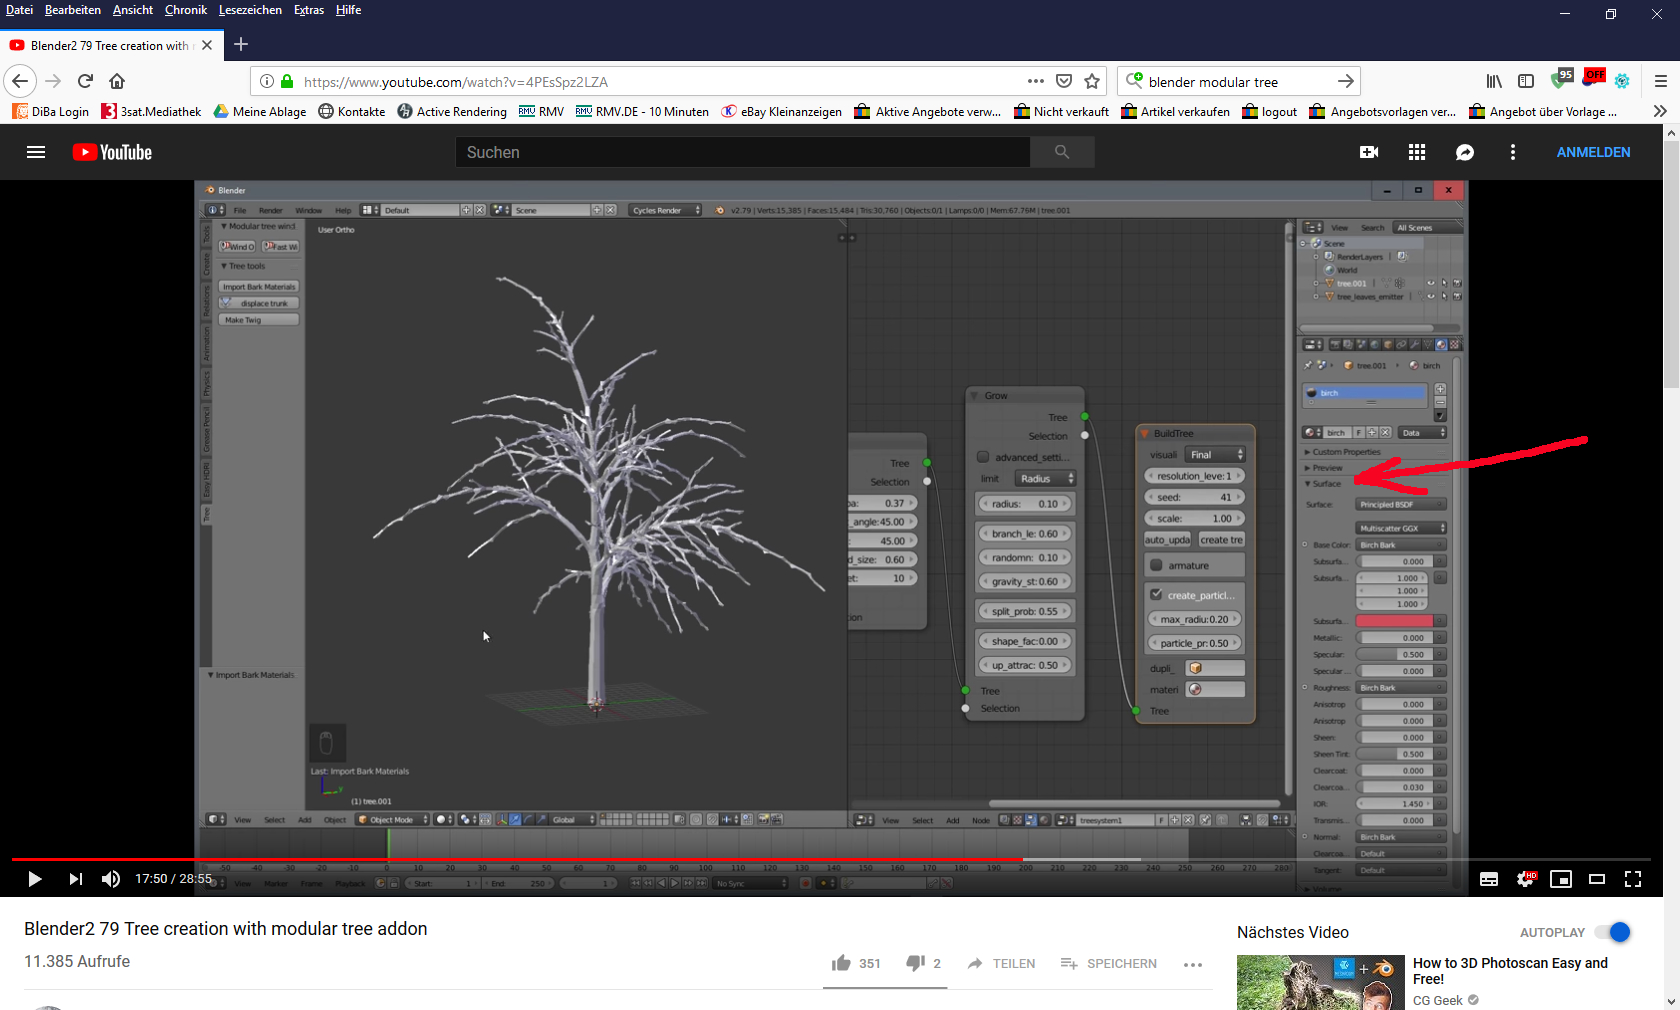This screenshot has width=1680, height=1010.
Task: Open the YouTube messages icon
Action: (1465, 152)
